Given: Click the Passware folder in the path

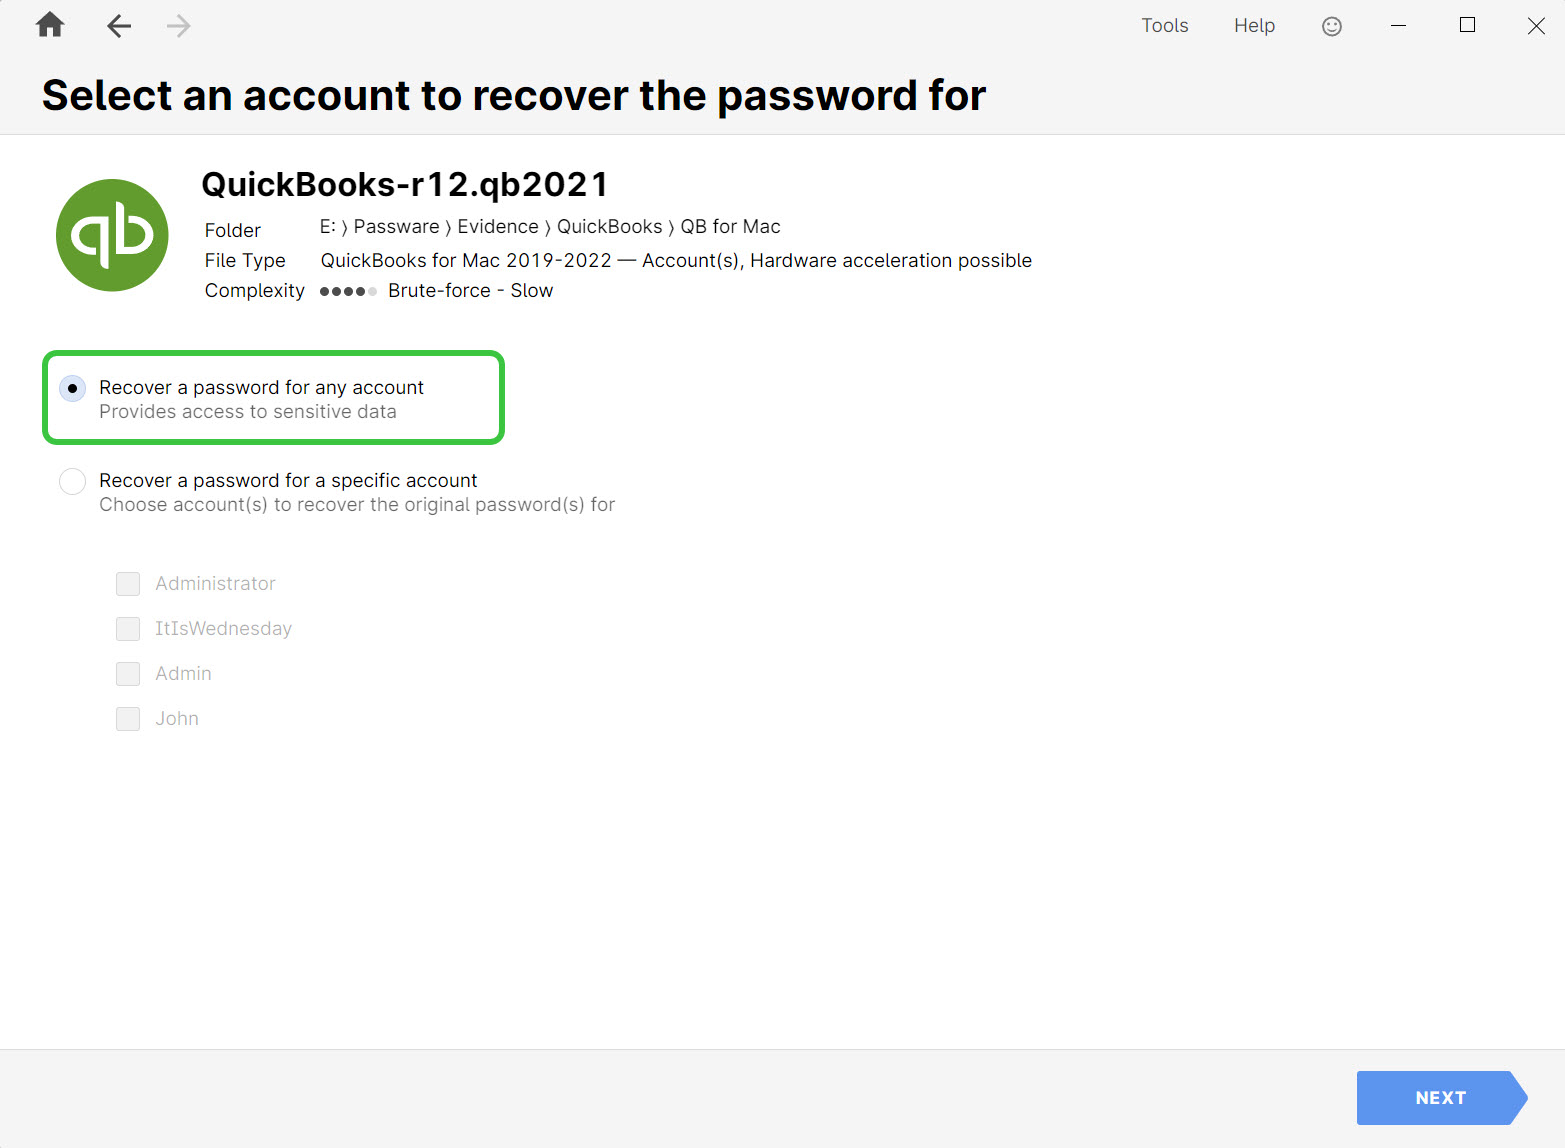Looking at the screenshot, I should coord(396,226).
